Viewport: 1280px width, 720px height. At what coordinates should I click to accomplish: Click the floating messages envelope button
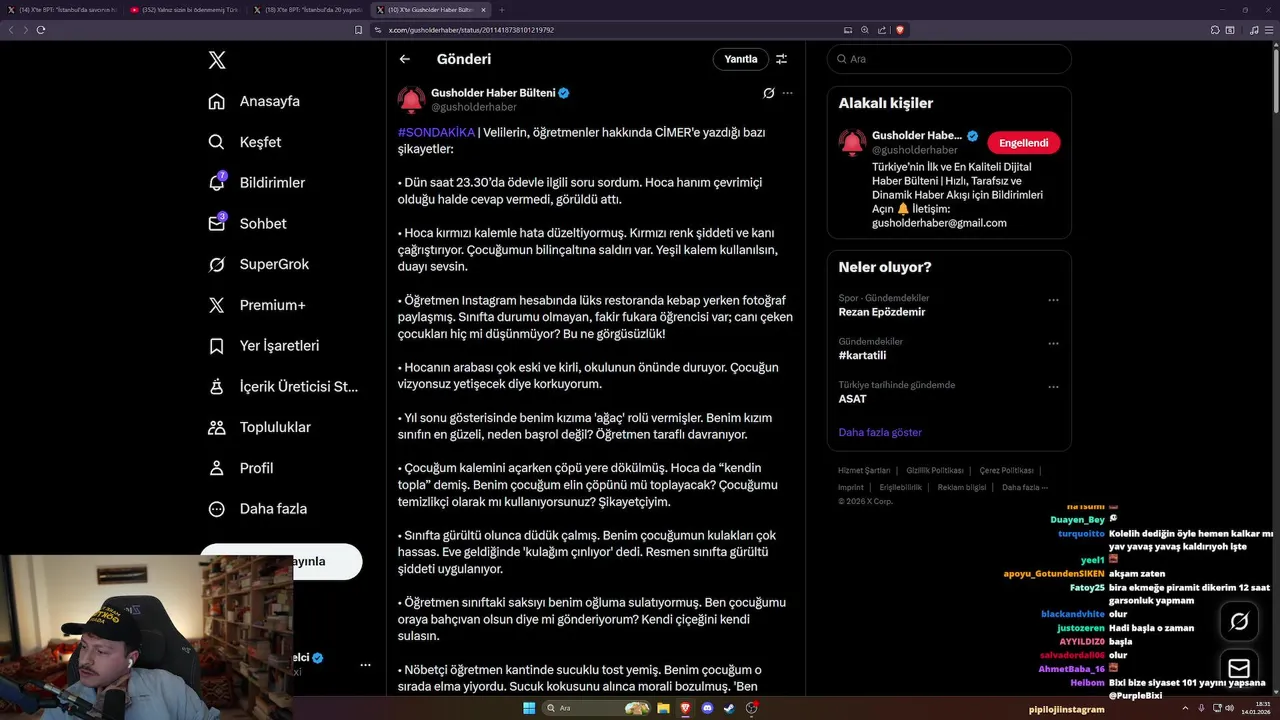tap(1239, 668)
